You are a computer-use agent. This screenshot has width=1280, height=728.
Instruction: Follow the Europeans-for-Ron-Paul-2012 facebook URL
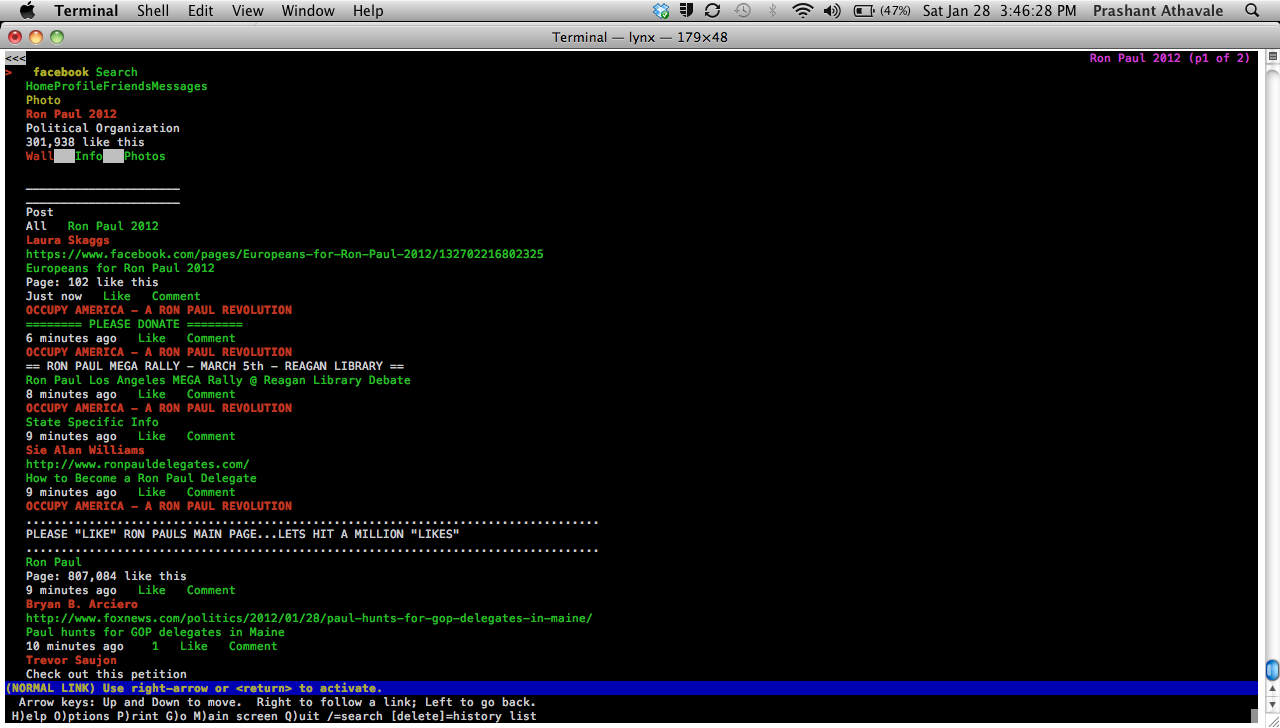coord(285,254)
